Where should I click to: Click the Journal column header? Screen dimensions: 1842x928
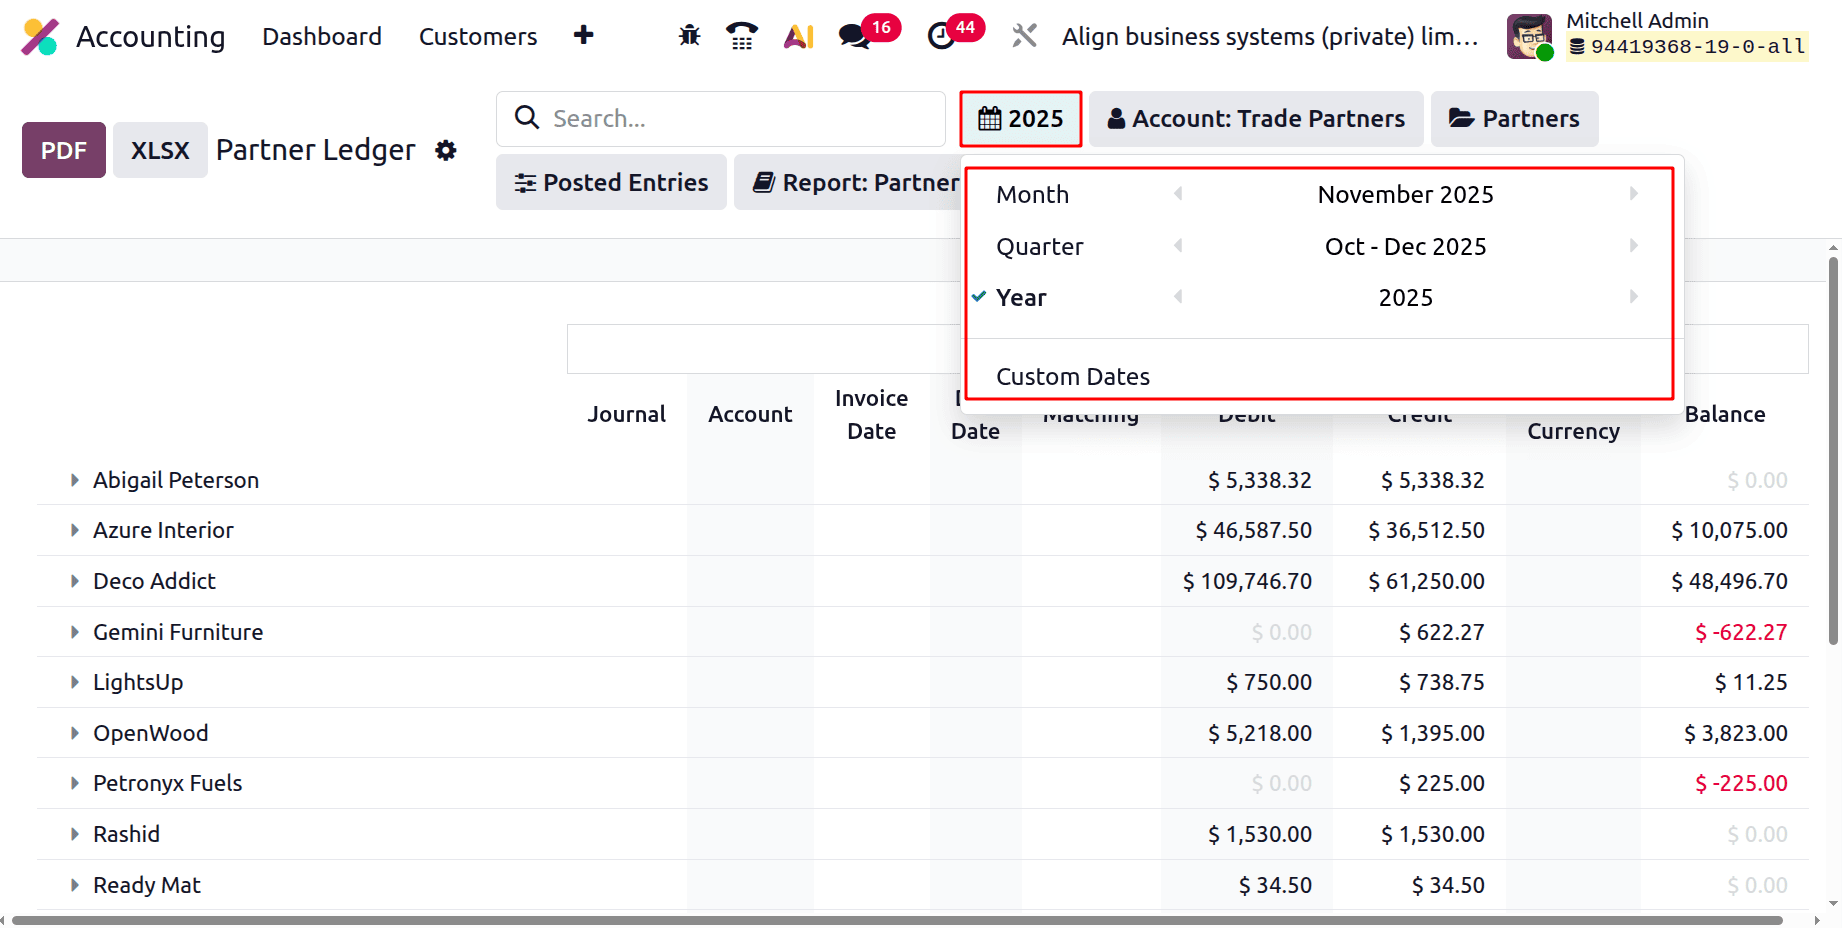626,414
